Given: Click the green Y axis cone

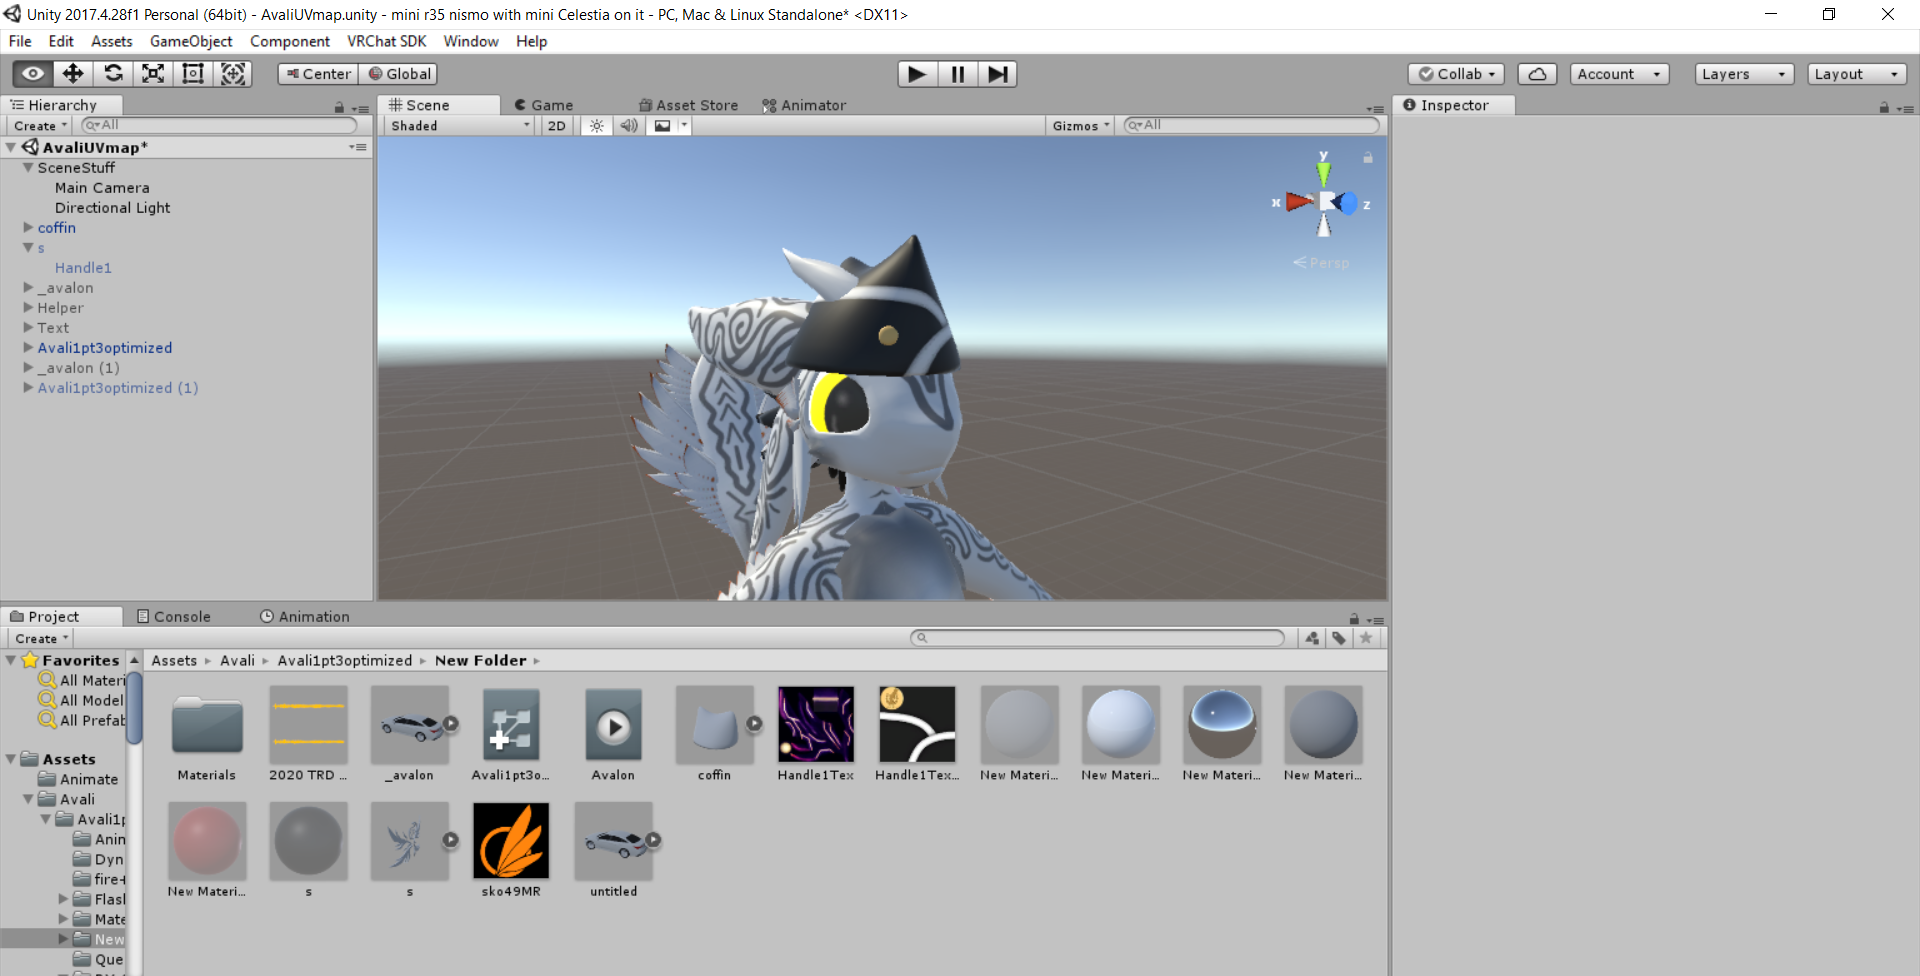Looking at the screenshot, I should click(x=1324, y=173).
